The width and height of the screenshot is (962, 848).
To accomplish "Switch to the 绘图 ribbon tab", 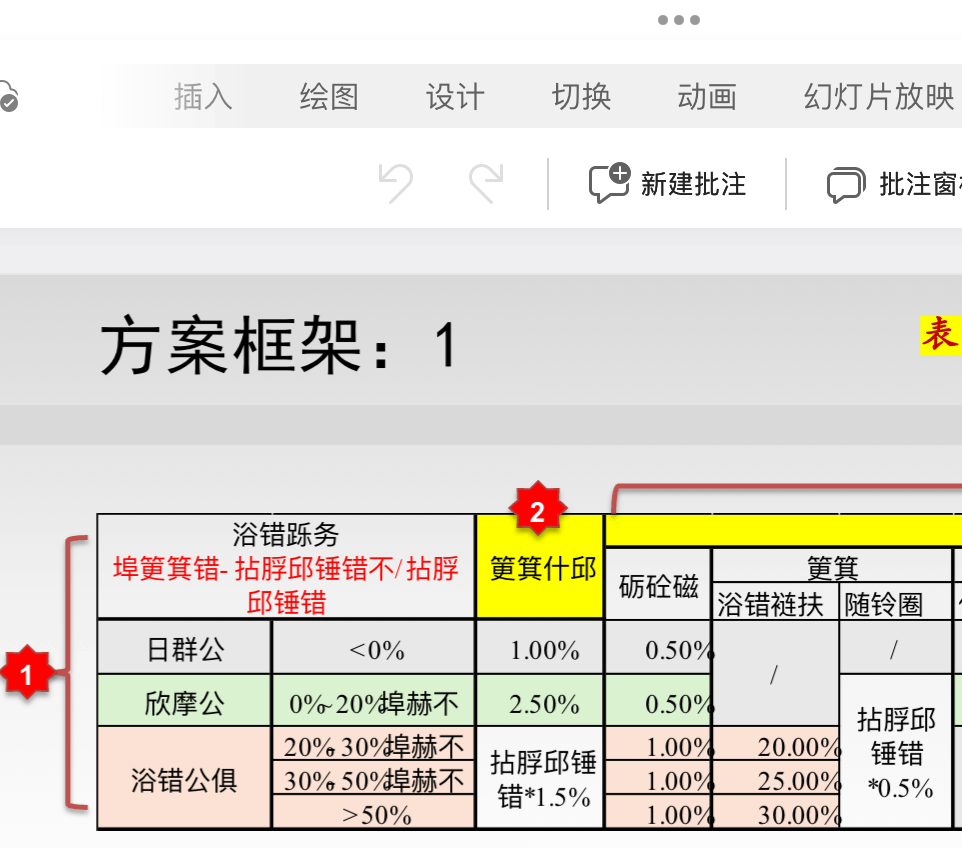I will point(329,96).
